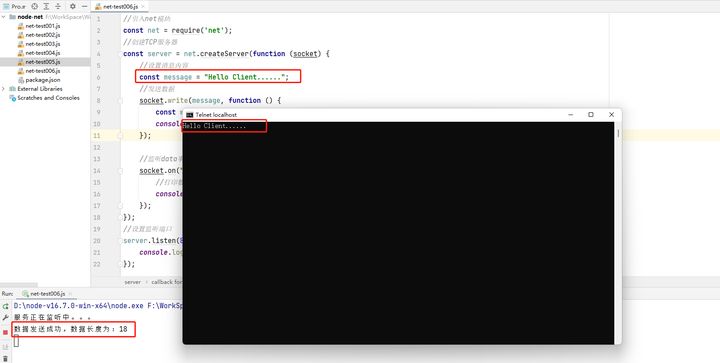Clear console output with trash icon
Viewport: 720px width, 363px height.
pos(6,358)
